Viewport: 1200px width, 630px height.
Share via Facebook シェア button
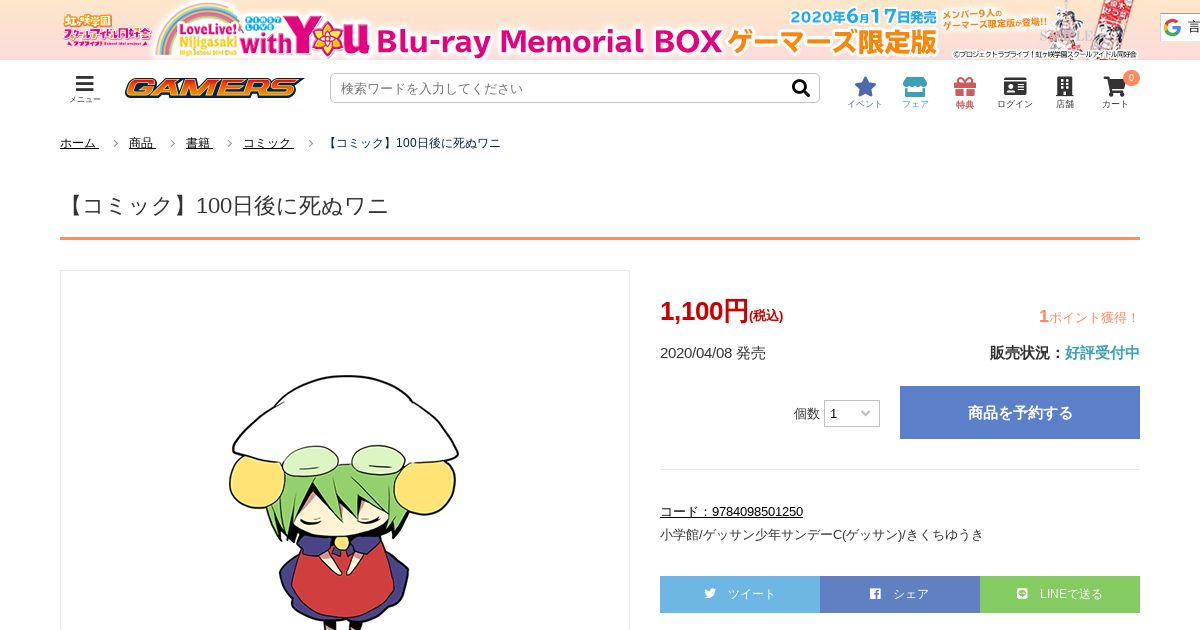(900, 594)
